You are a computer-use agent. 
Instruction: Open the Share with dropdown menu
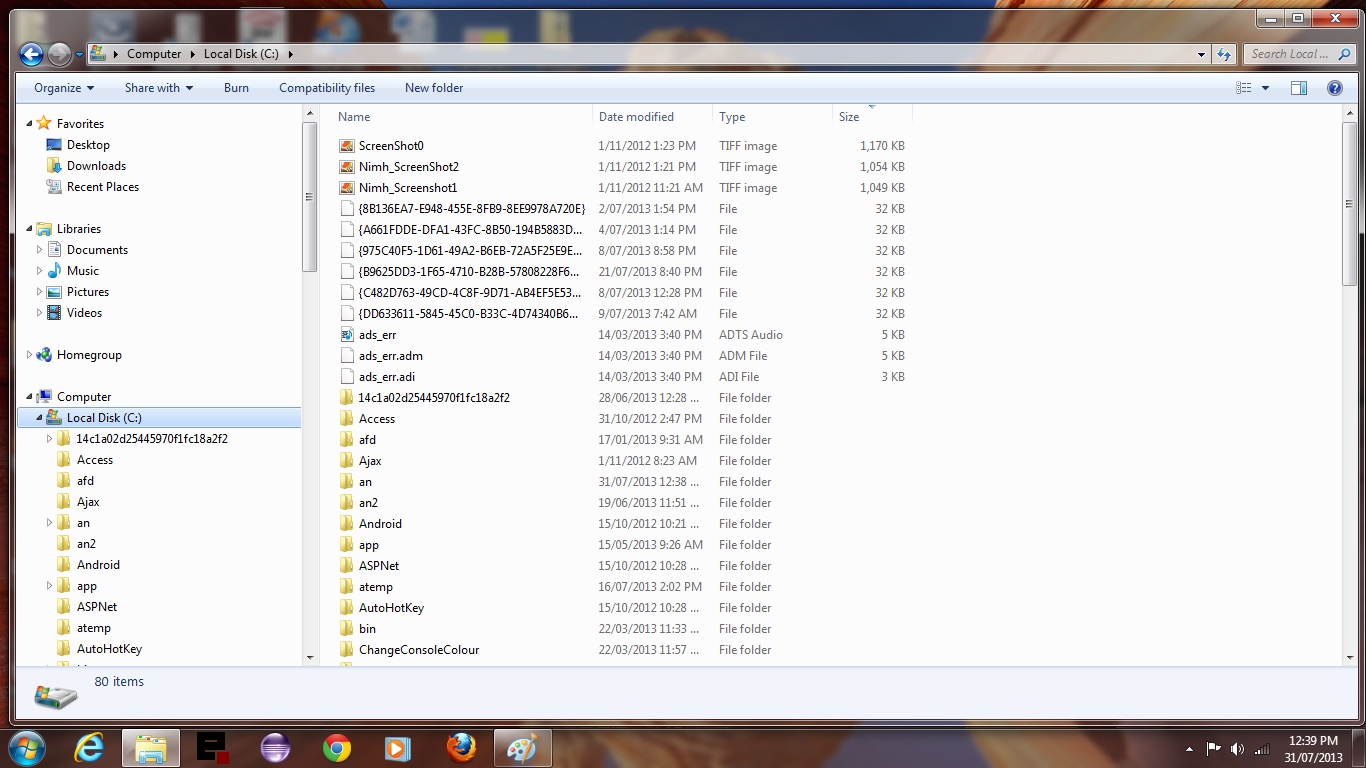click(x=158, y=88)
